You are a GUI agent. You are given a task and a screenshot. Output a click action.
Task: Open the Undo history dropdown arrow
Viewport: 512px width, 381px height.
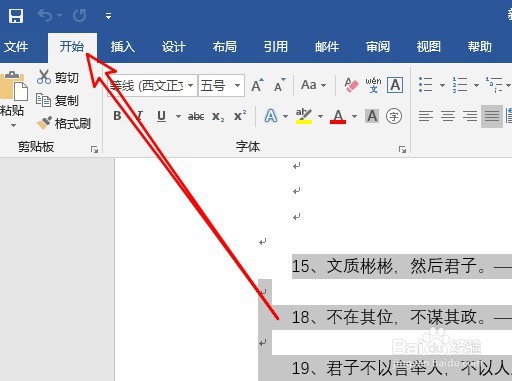[59, 15]
